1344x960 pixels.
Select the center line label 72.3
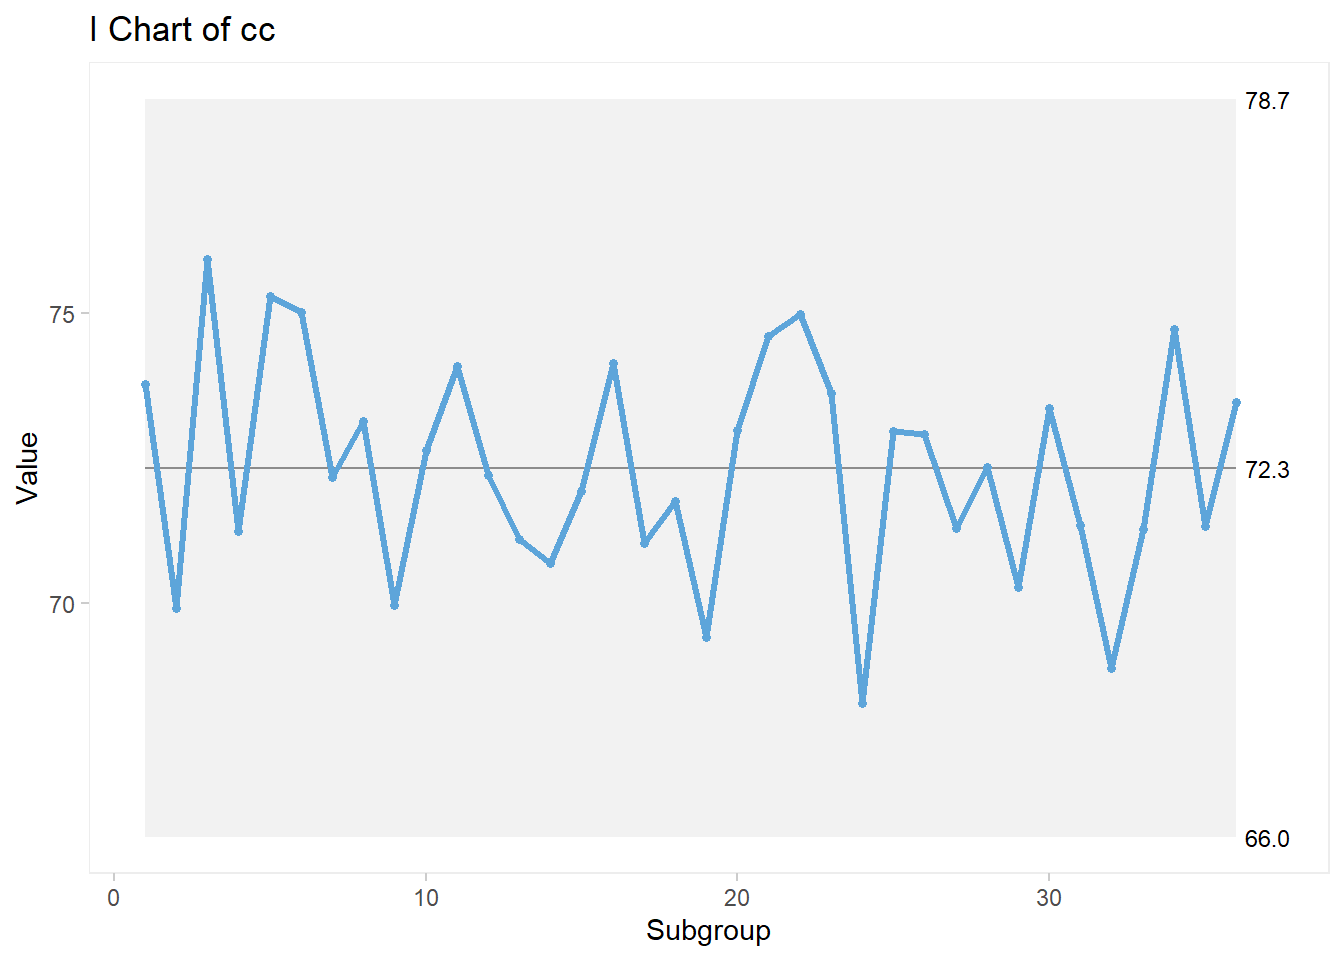click(1266, 469)
